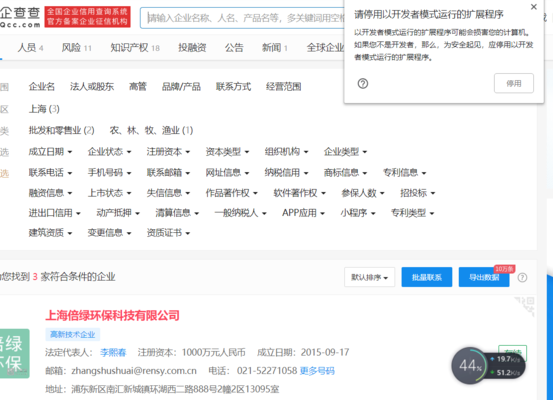Image resolution: width=553 pixels, height=400 pixels.
Task: Expand the 专利信息 filter dropdown
Action: [x=405, y=172]
